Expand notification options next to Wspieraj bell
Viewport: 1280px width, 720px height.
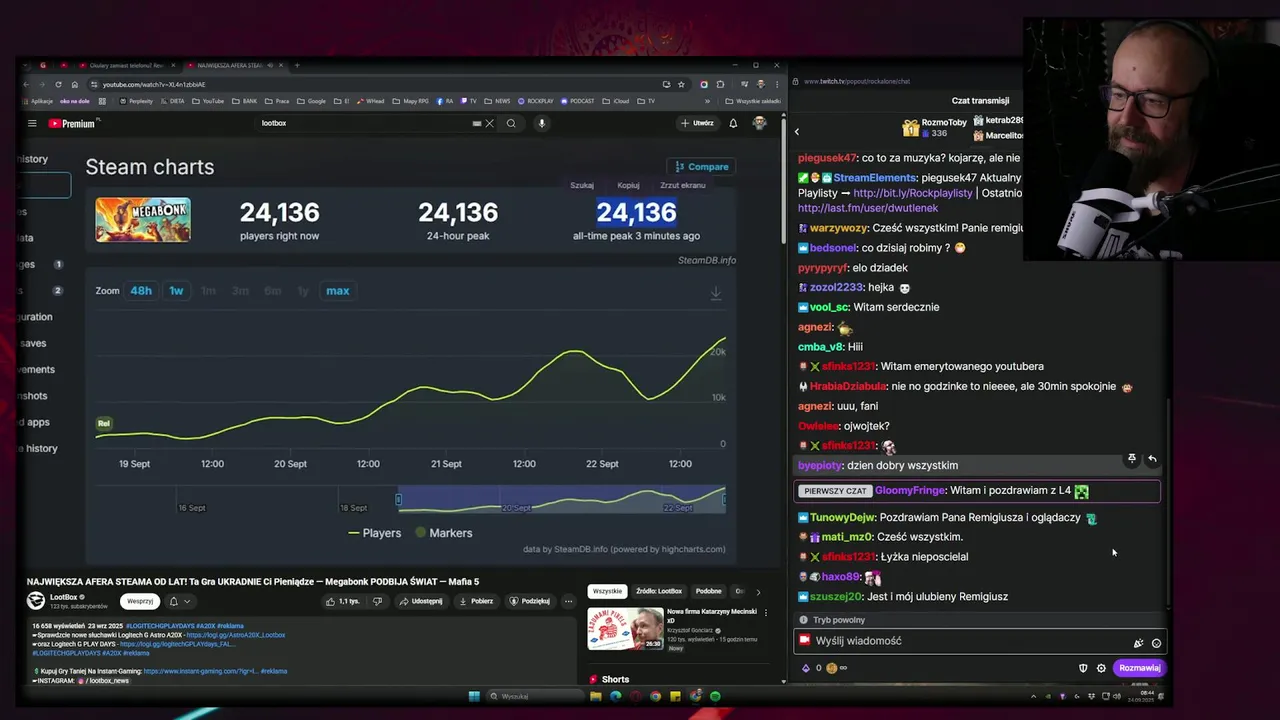click(187, 601)
